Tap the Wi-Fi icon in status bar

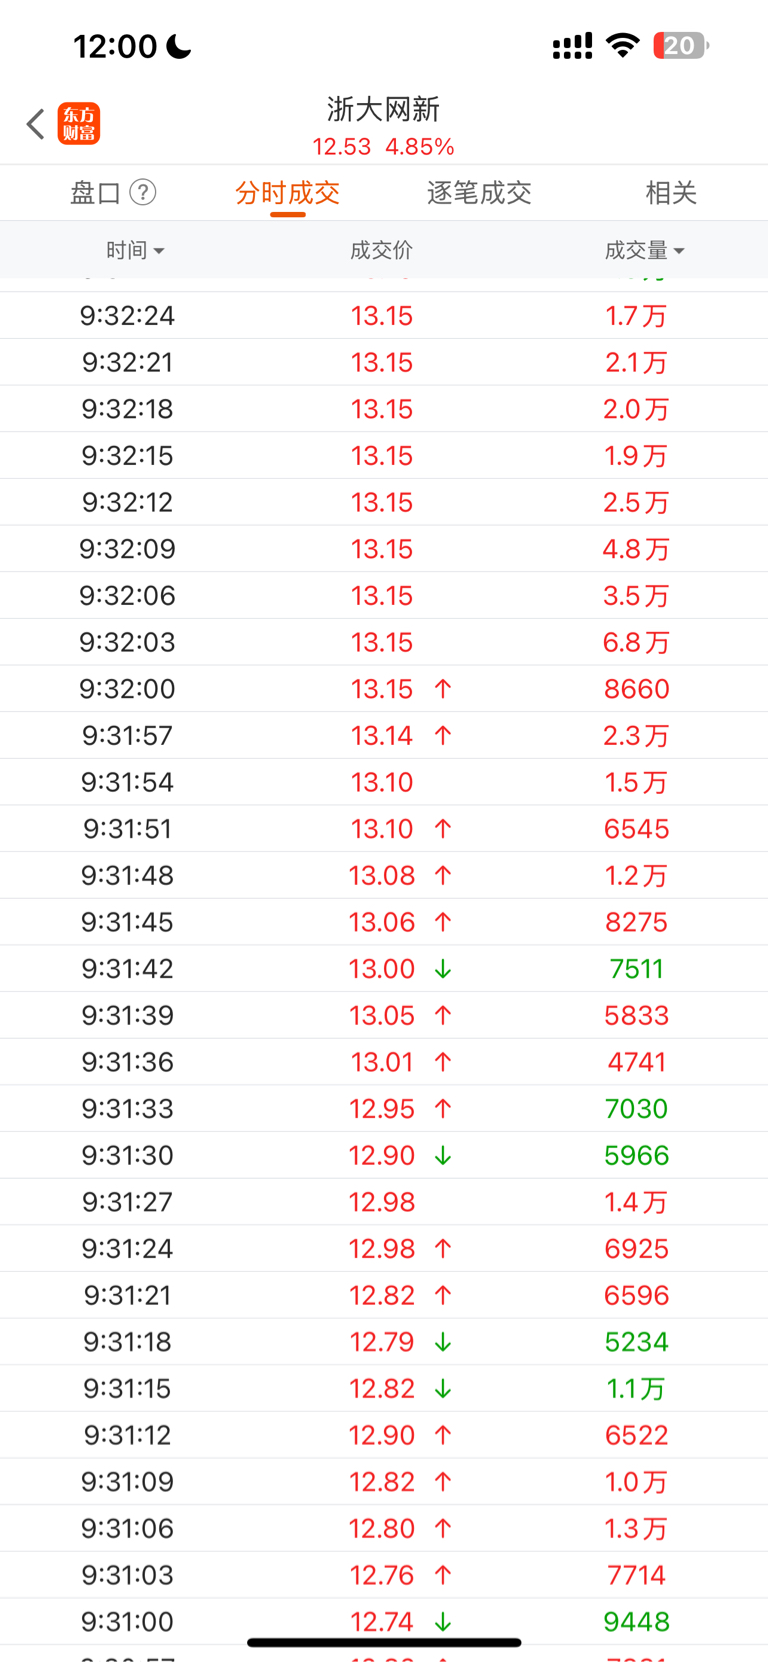[623, 46]
